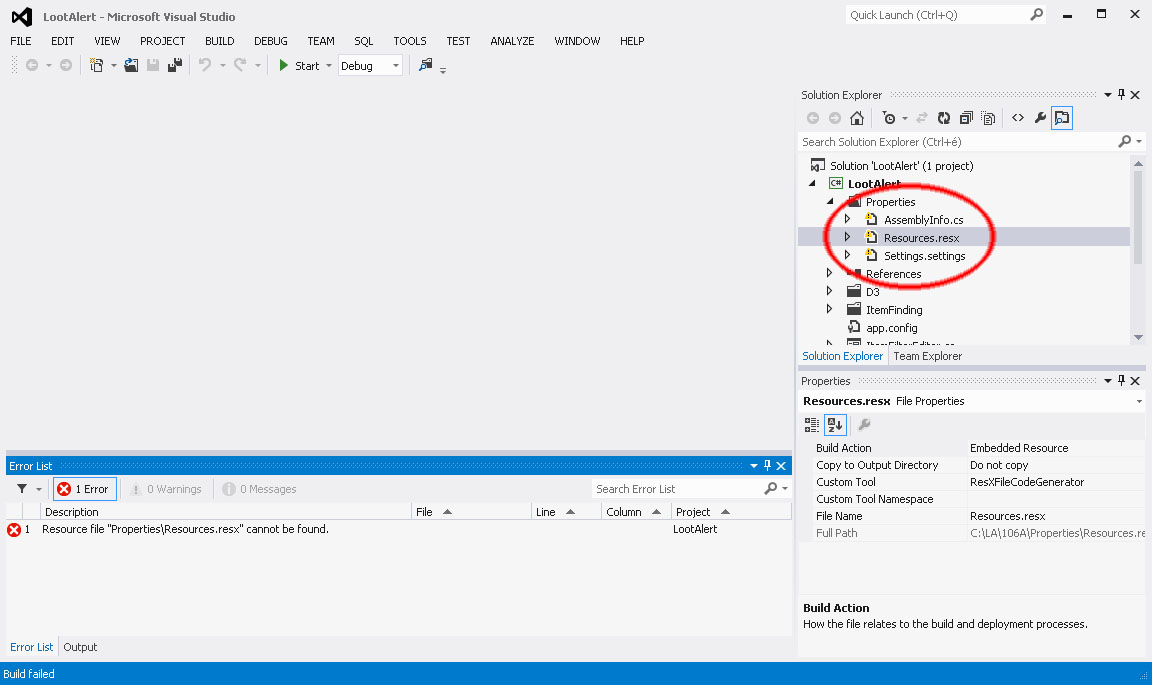Screen dimensions: 1152x685
Task: Click the Open File toolbar icon
Action: coord(131,65)
